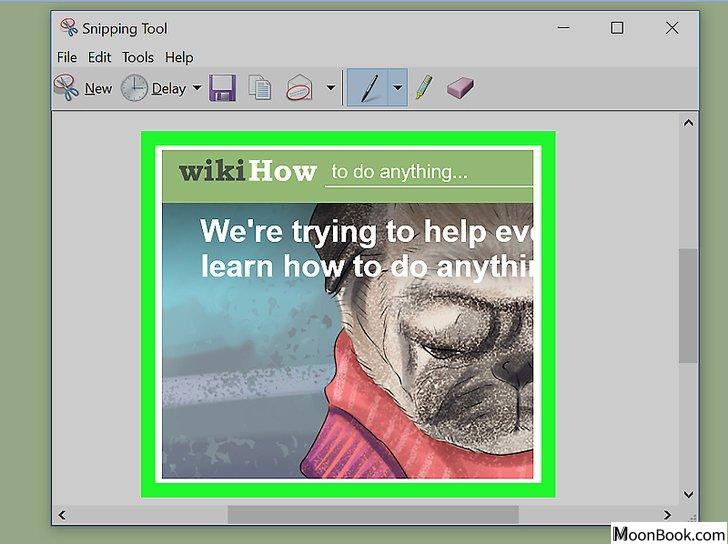Click the 'Delay' label on the toolbar

click(x=169, y=88)
